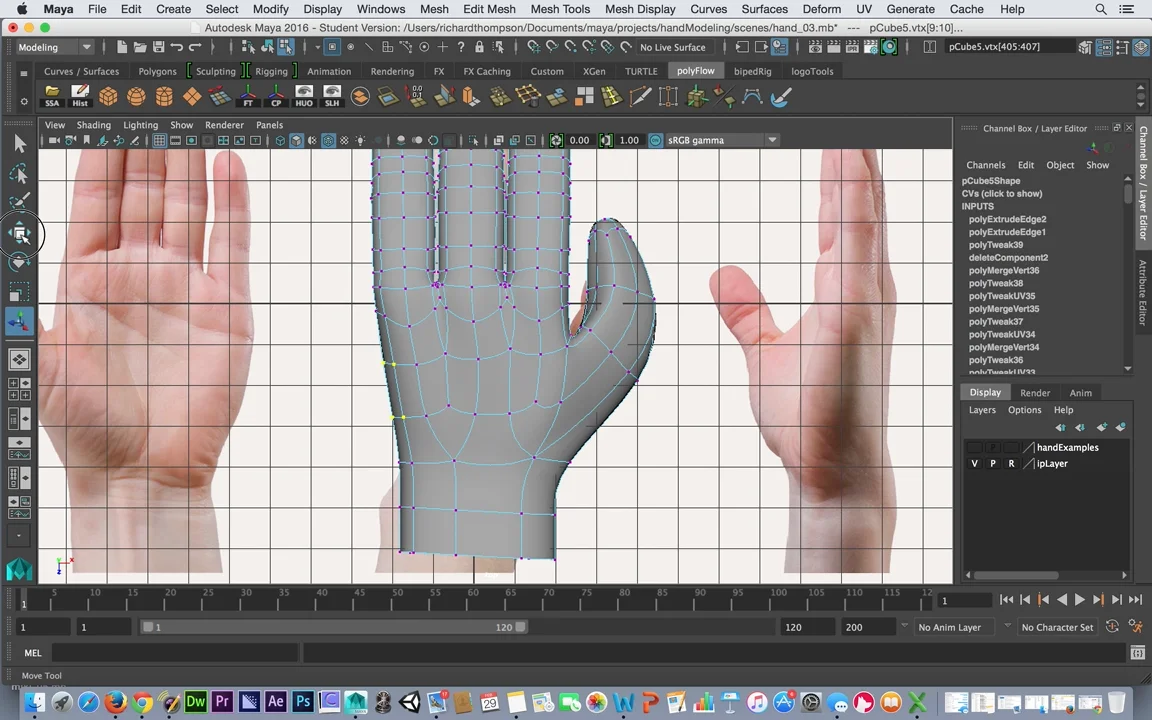This screenshot has height=720, width=1152.
Task: Click the Spotlight search icon
Action: (x=1101, y=9)
